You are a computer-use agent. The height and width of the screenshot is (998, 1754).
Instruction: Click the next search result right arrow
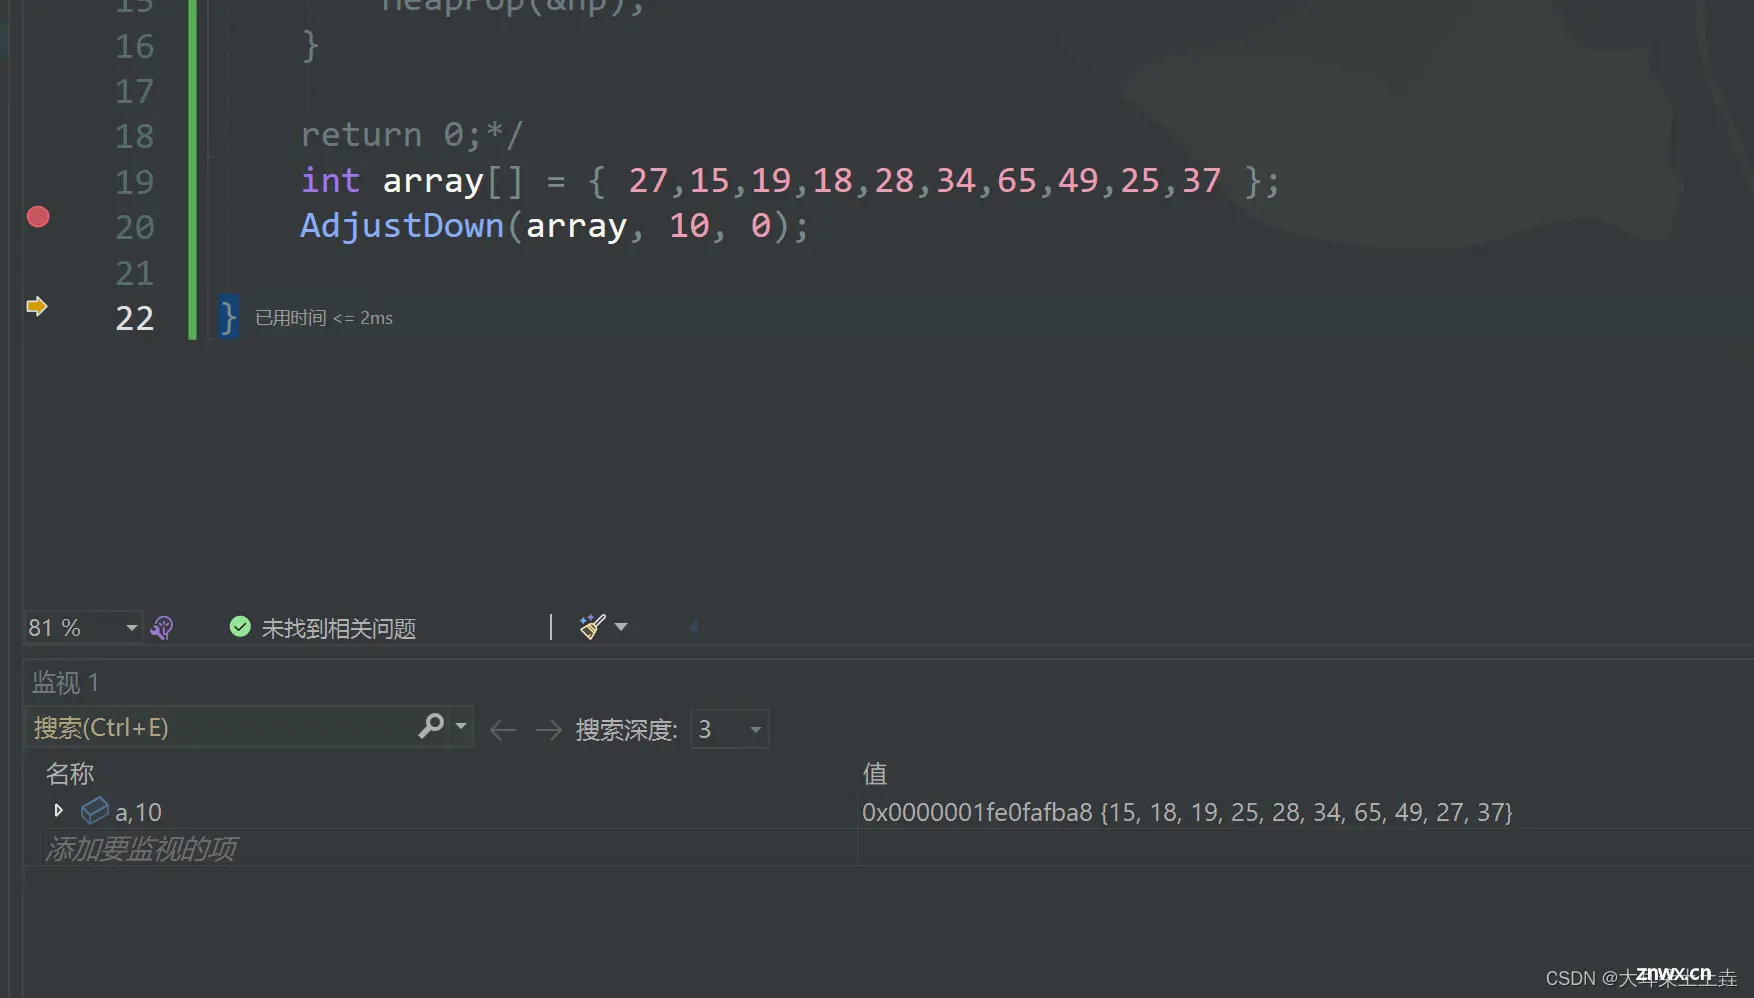click(x=548, y=730)
